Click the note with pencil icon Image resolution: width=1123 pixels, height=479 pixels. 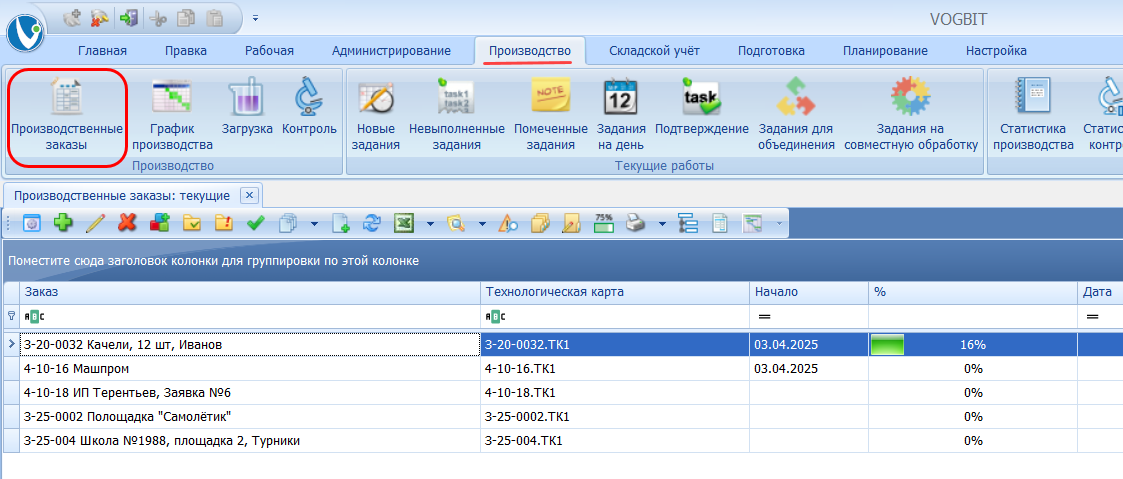571,223
